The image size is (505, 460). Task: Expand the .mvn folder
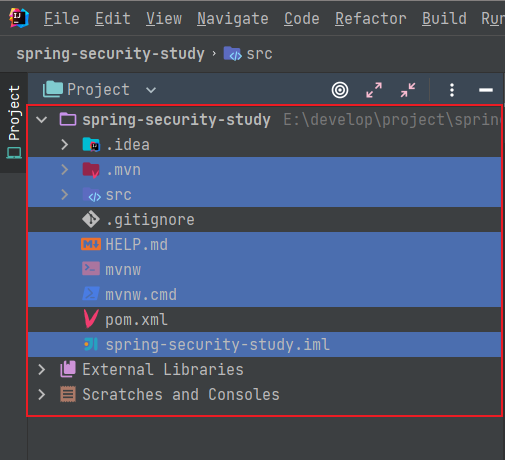point(64,170)
